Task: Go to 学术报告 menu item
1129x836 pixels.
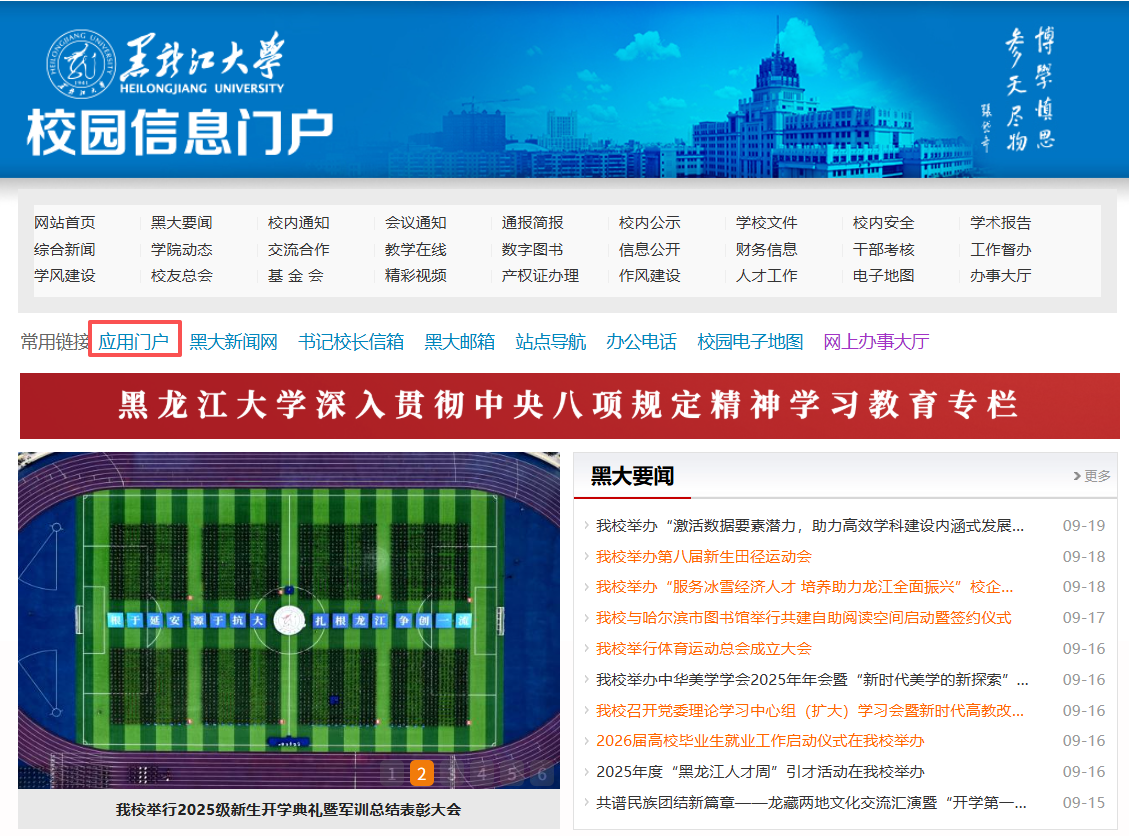Action: pyautogui.click(x=1000, y=223)
